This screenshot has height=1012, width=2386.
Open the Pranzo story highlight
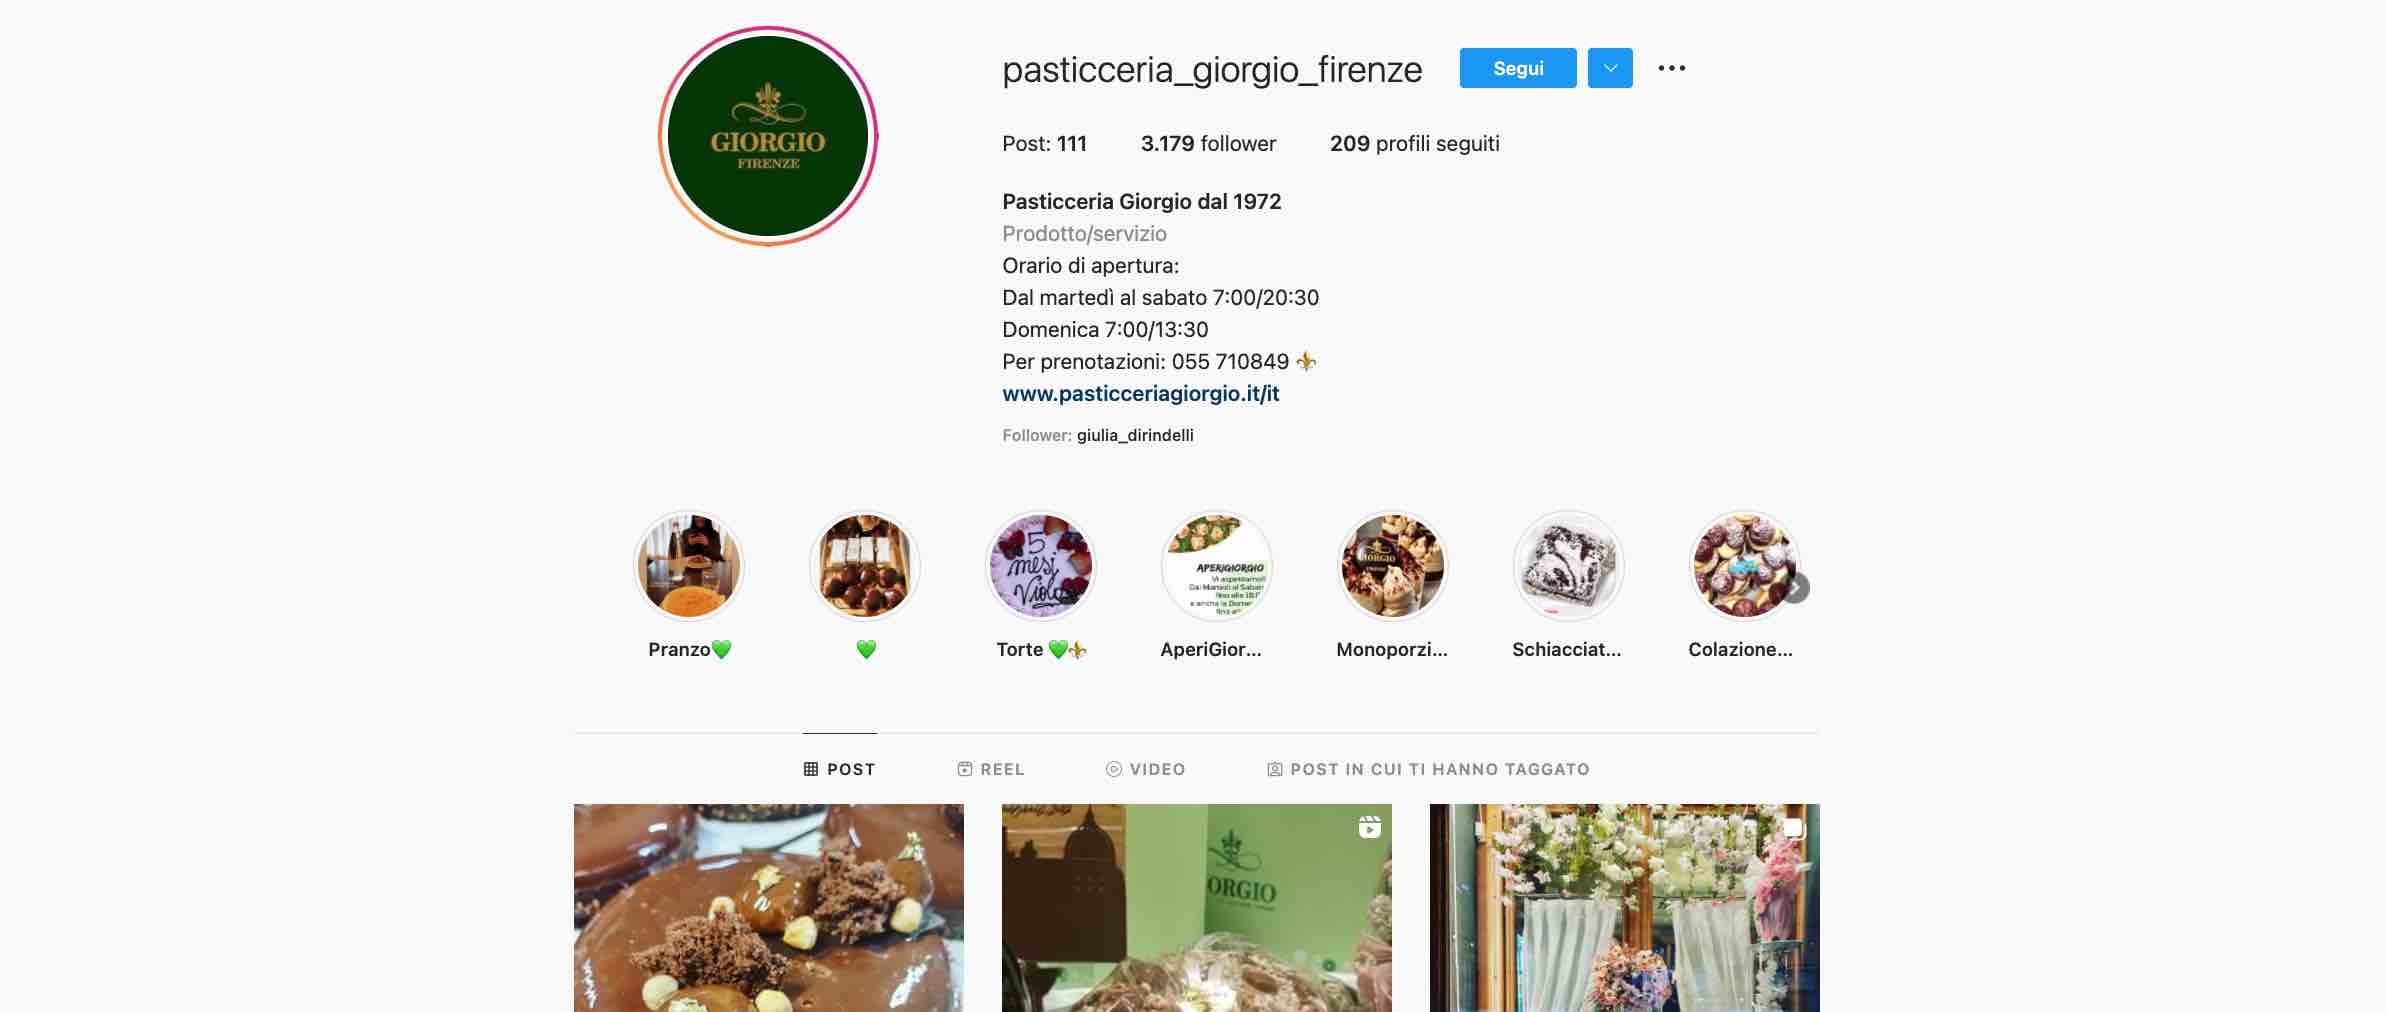(689, 567)
